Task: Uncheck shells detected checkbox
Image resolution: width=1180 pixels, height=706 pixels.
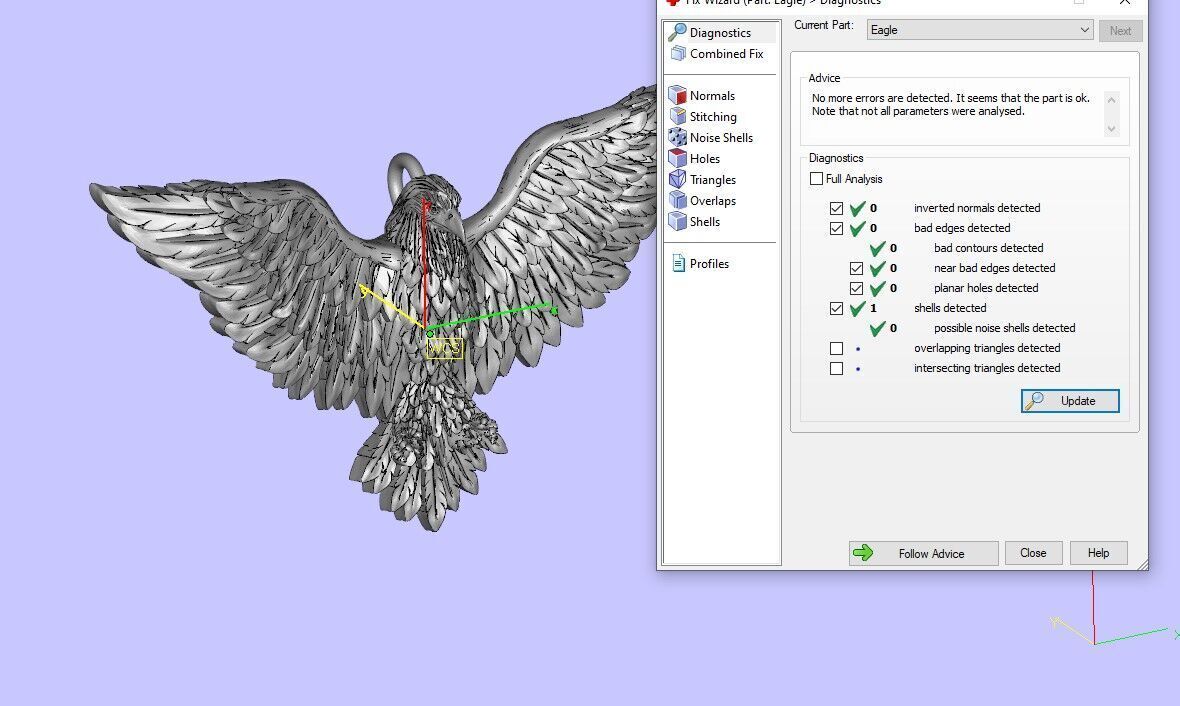Action: pyautogui.click(x=836, y=309)
